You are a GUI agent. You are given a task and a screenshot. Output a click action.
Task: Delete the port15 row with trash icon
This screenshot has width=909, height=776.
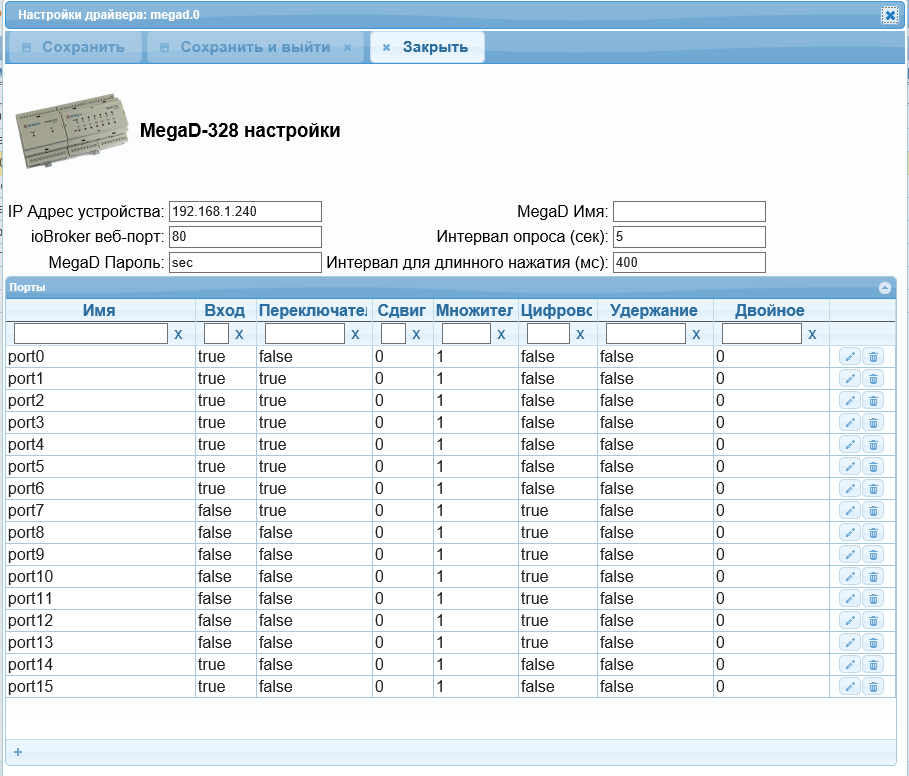tap(873, 687)
